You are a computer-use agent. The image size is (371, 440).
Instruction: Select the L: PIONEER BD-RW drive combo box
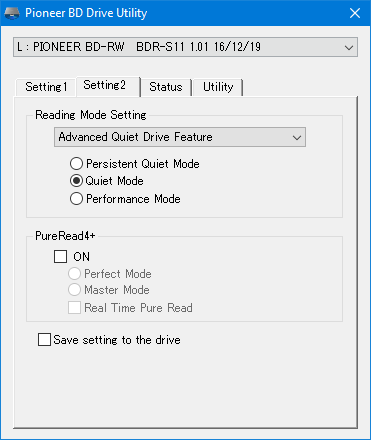(x=185, y=47)
